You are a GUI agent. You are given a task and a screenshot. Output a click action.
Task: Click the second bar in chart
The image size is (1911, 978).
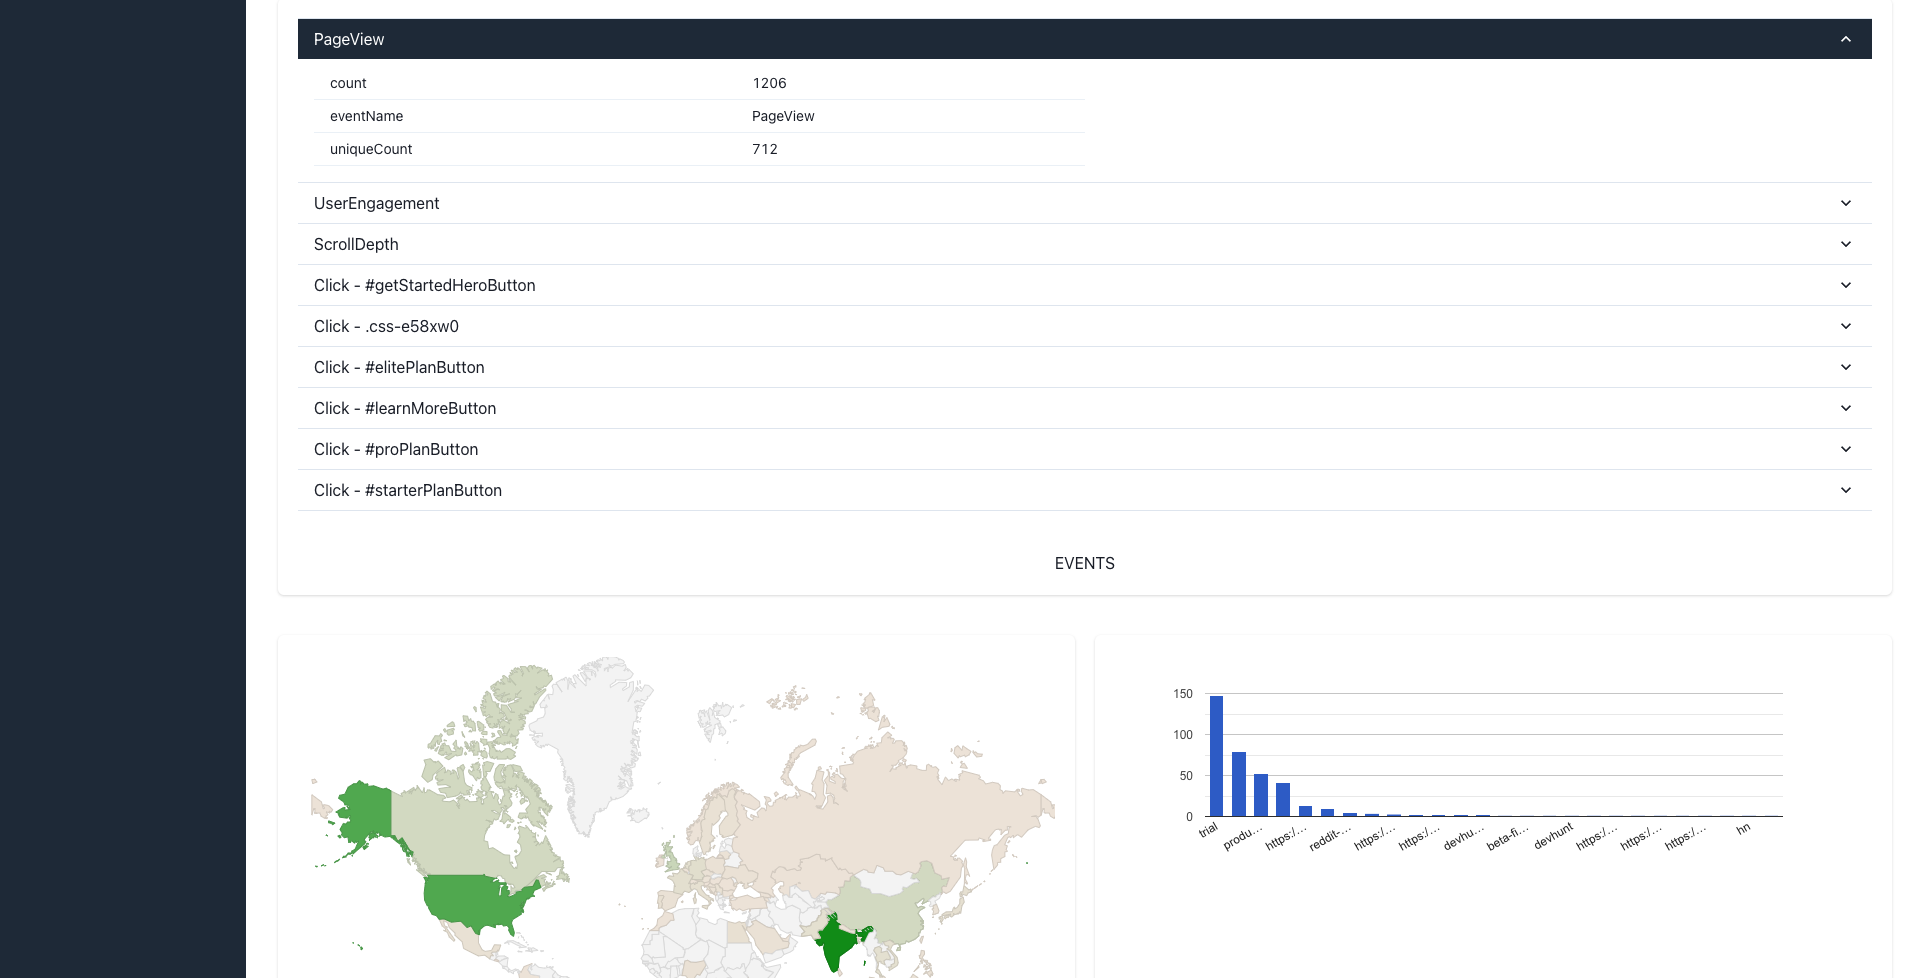(x=1239, y=784)
